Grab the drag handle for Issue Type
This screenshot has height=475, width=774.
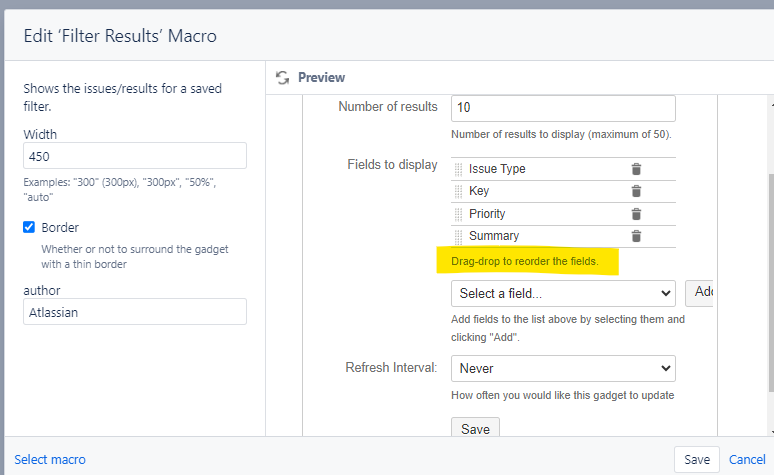(x=458, y=169)
